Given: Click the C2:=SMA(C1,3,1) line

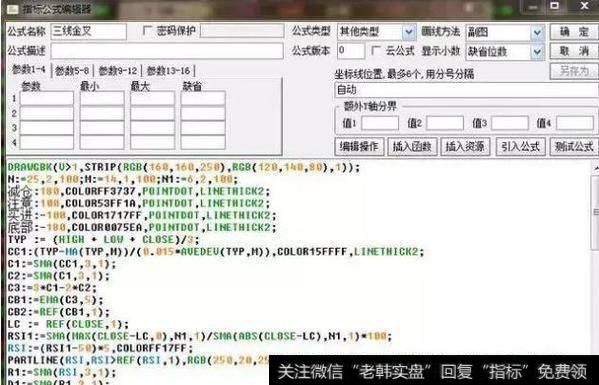Looking at the screenshot, I should (59, 276).
